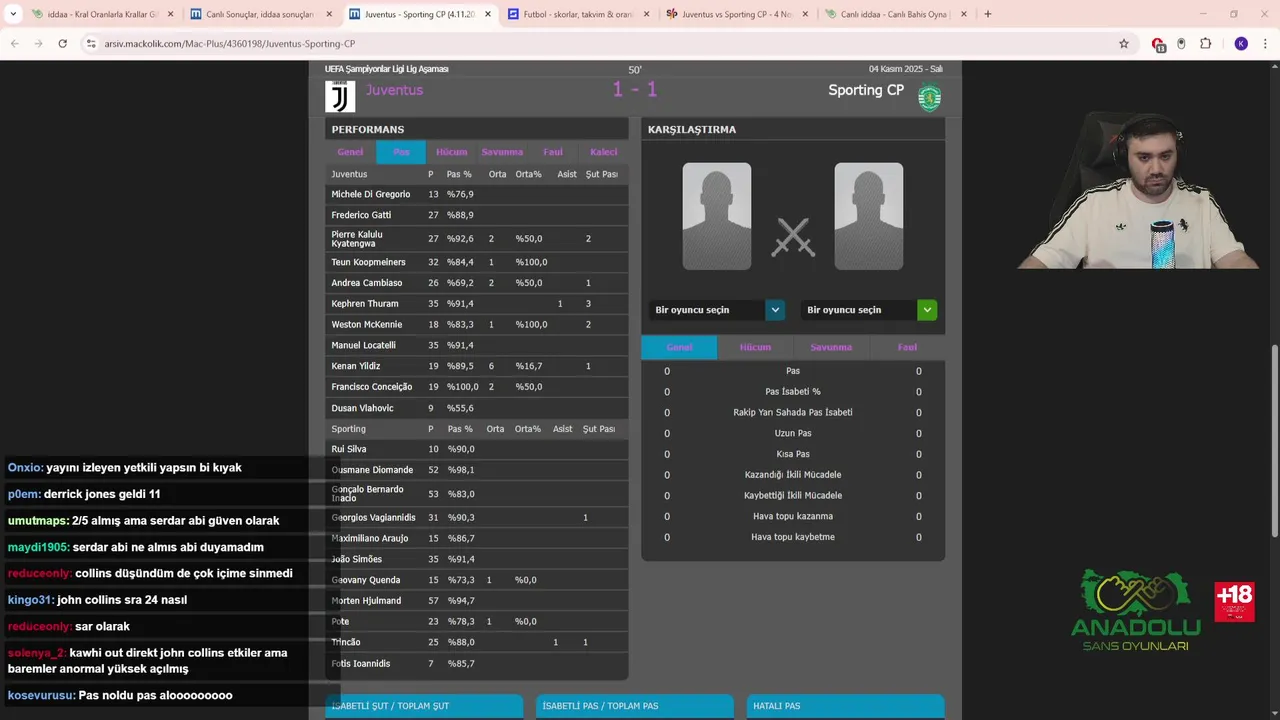This screenshot has height=720, width=1280.
Task: Click the 'Pas %' column header for Juventus
Action: (459, 174)
